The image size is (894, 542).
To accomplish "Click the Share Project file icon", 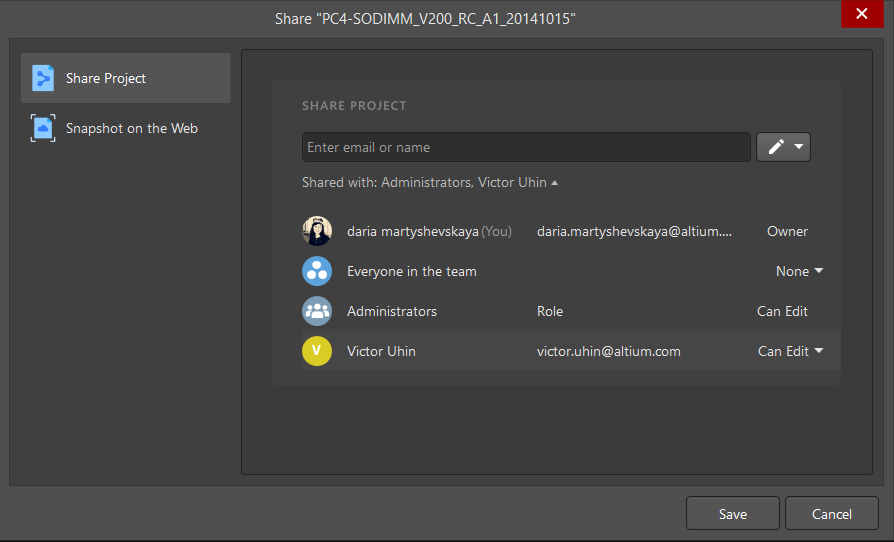I will [43, 78].
